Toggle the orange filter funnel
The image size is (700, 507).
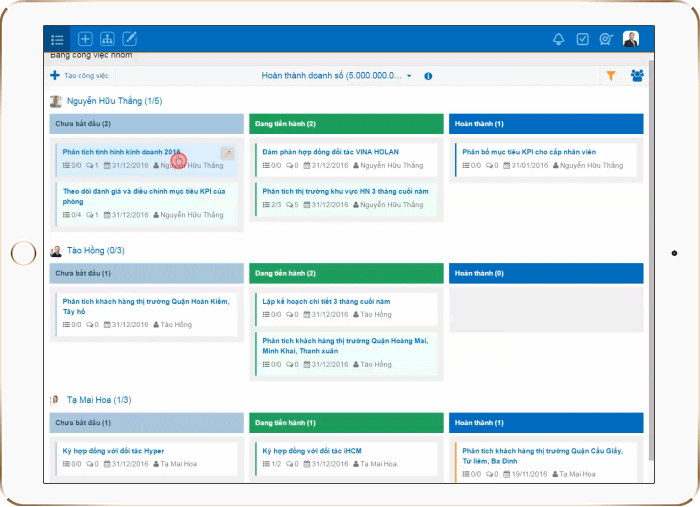(x=611, y=75)
